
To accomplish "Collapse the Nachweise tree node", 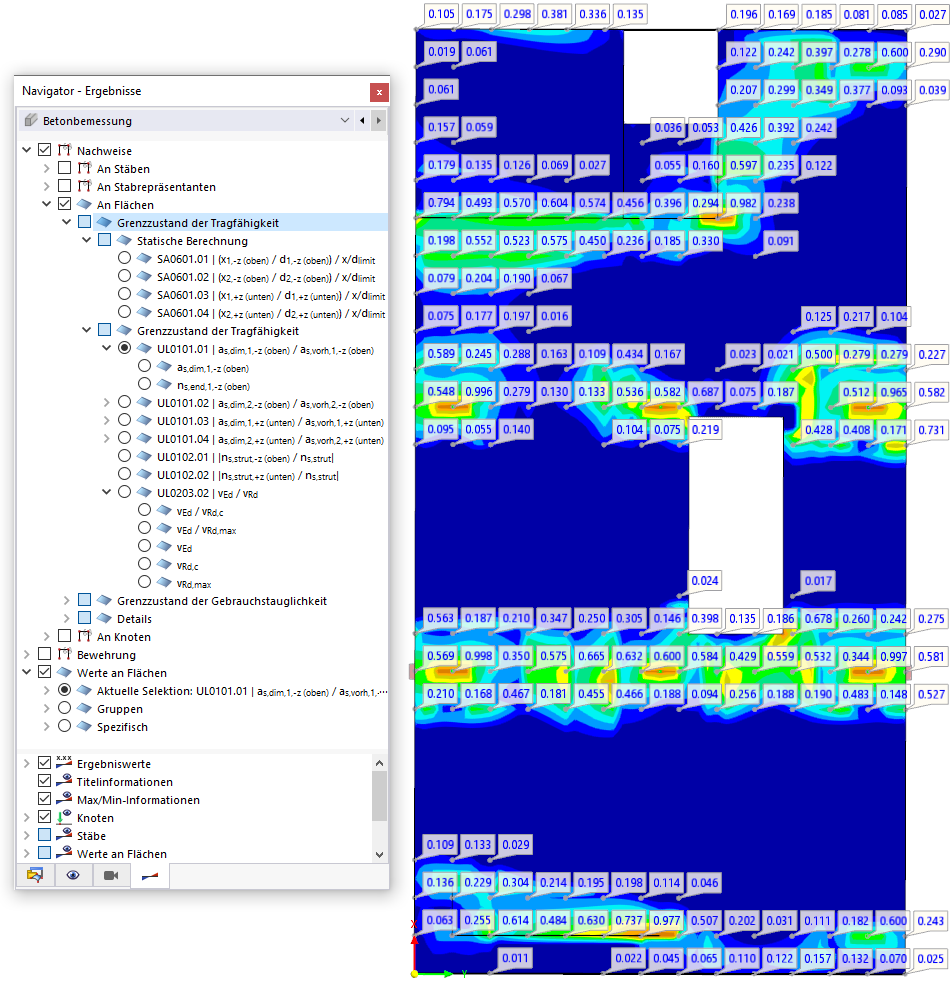I will (26, 150).
